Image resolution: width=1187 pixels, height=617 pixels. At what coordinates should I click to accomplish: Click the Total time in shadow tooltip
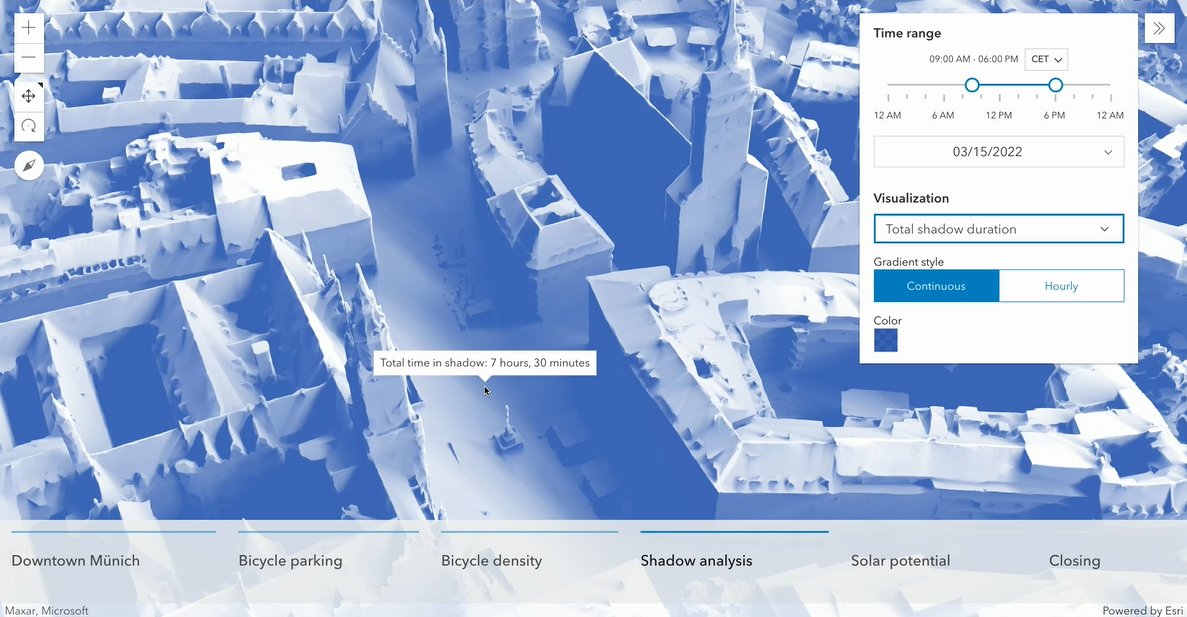[x=484, y=363]
